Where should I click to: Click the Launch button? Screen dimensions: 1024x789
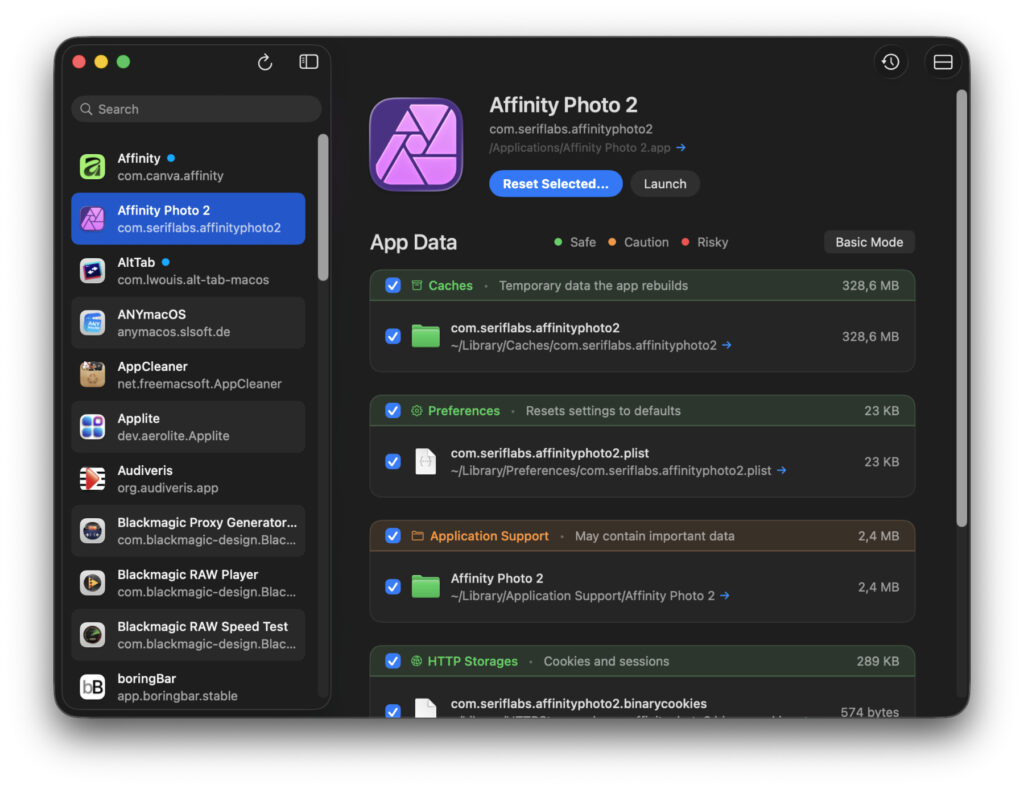click(x=665, y=184)
